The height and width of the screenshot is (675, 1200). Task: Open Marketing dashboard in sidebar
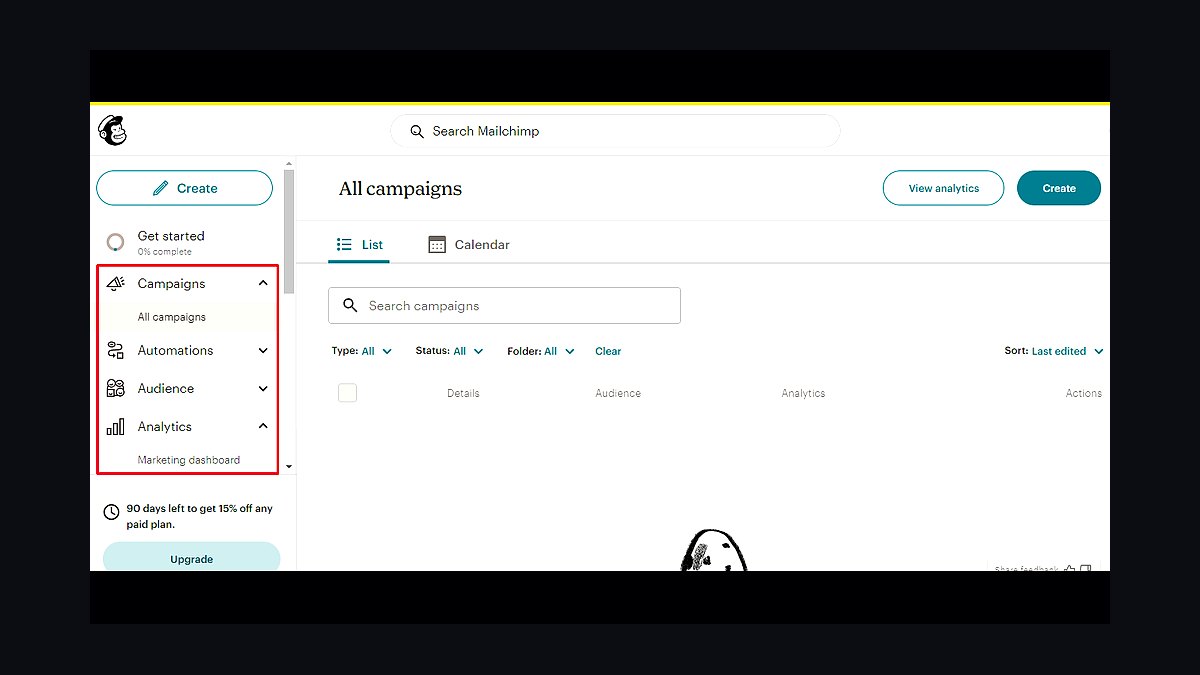[188, 460]
